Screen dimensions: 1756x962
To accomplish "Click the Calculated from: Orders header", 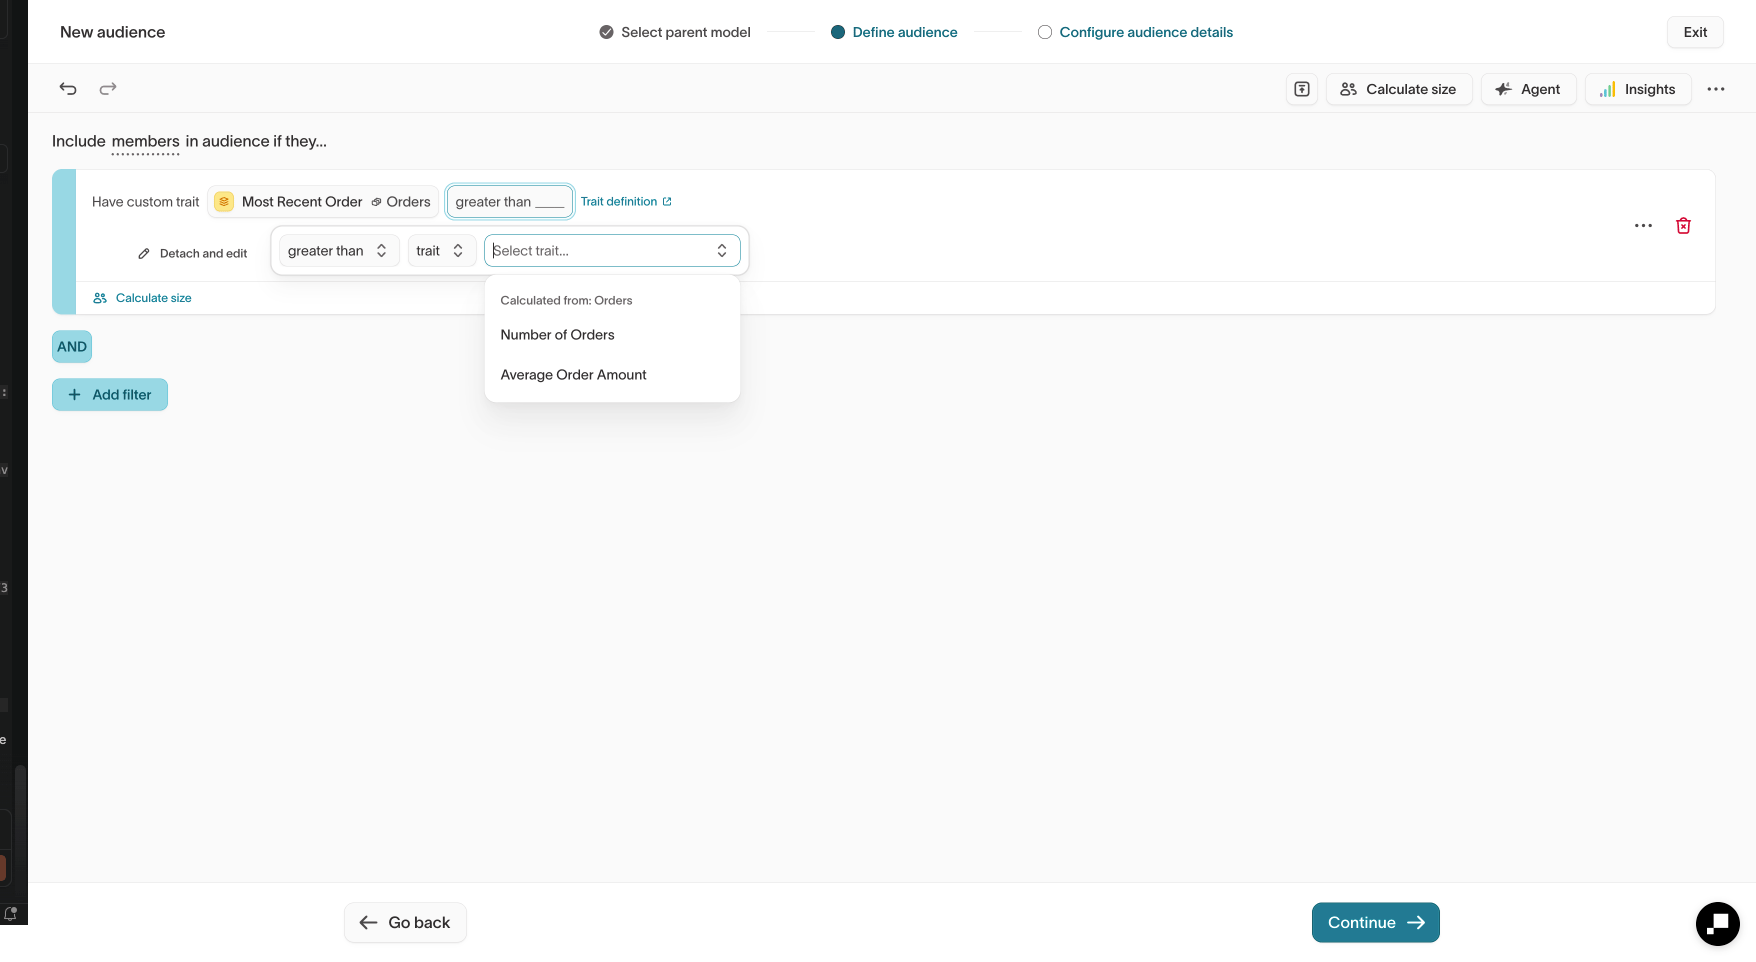I will pyautogui.click(x=566, y=301).
